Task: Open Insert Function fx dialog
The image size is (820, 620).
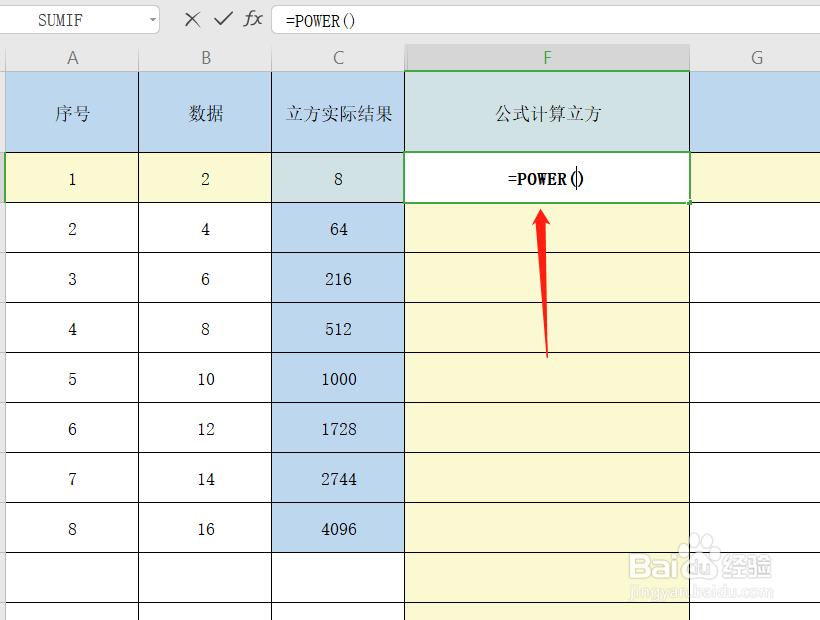Action: point(253,19)
